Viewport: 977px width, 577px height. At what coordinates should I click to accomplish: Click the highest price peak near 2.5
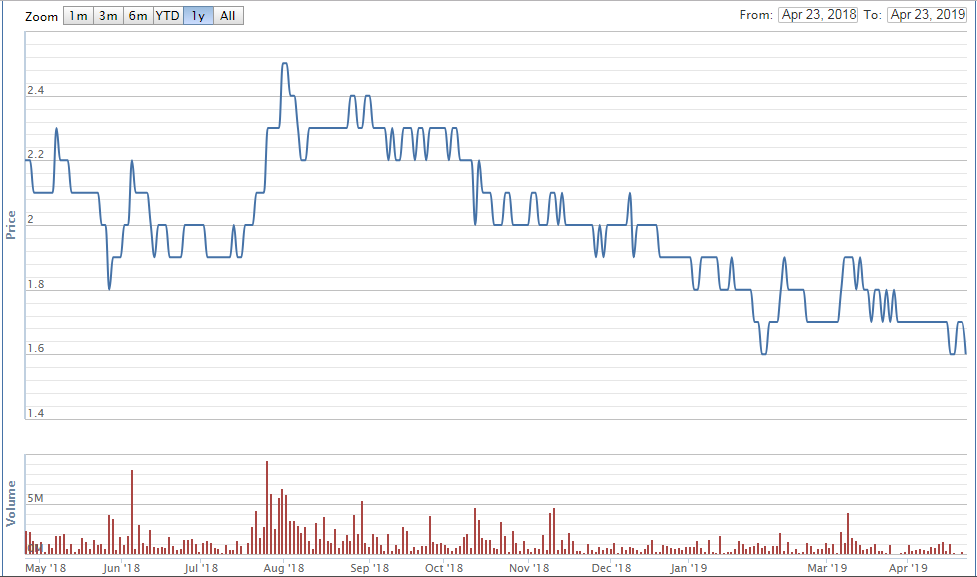click(x=285, y=64)
